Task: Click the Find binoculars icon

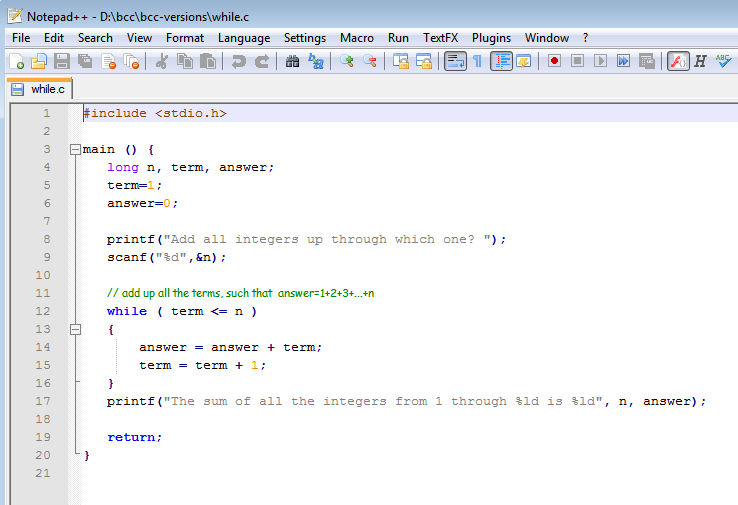Action: (293, 61)
